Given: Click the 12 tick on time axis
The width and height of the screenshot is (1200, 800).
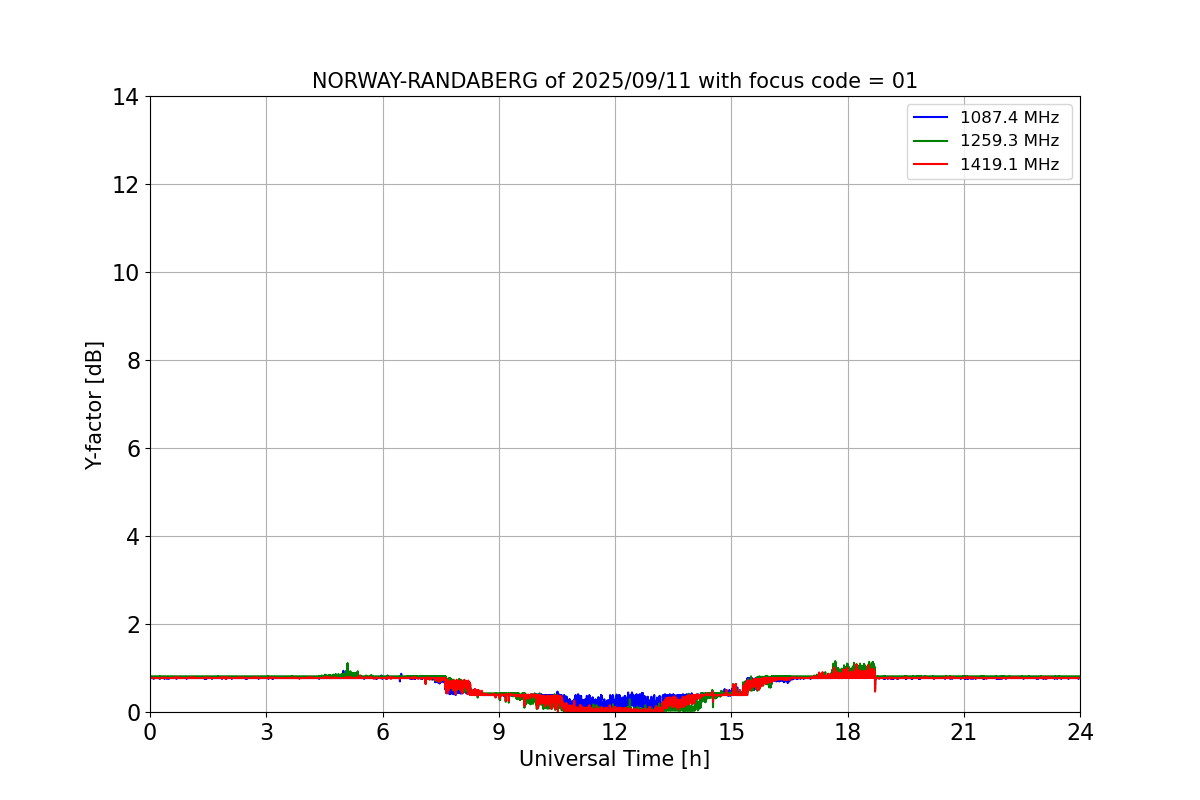Looking at the screenshot, I should pos(615,732).
